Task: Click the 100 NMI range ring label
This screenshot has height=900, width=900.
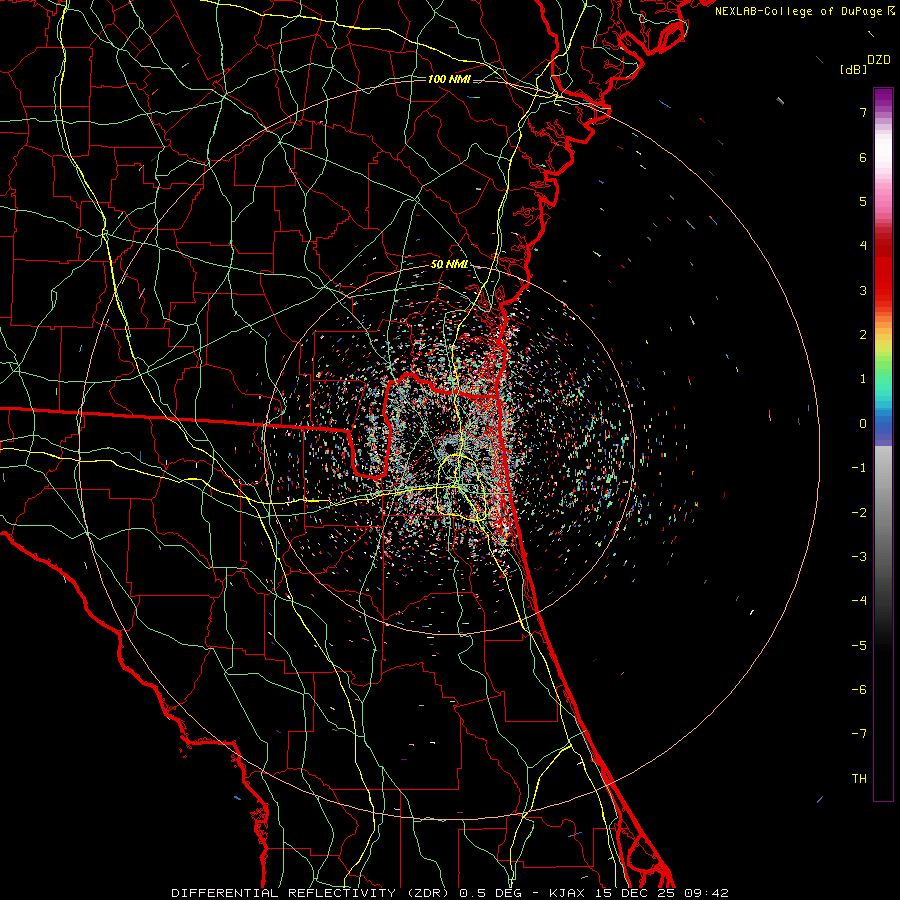Action: (x=449, y=79)
